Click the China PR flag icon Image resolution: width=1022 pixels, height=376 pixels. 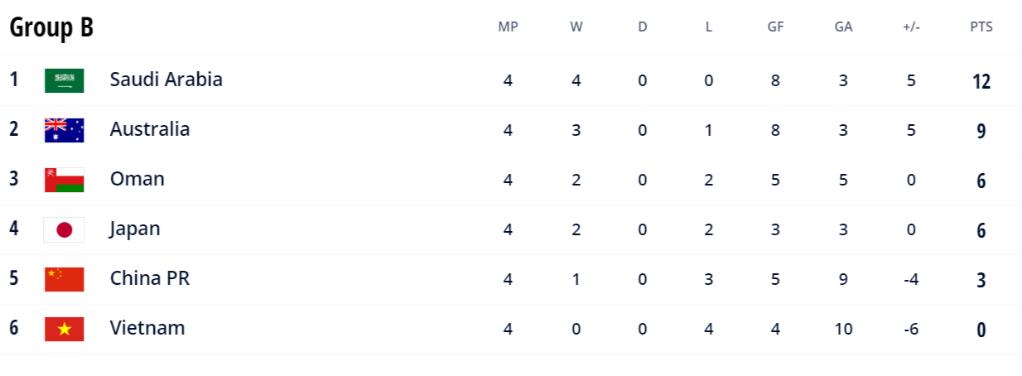(64, 279)
